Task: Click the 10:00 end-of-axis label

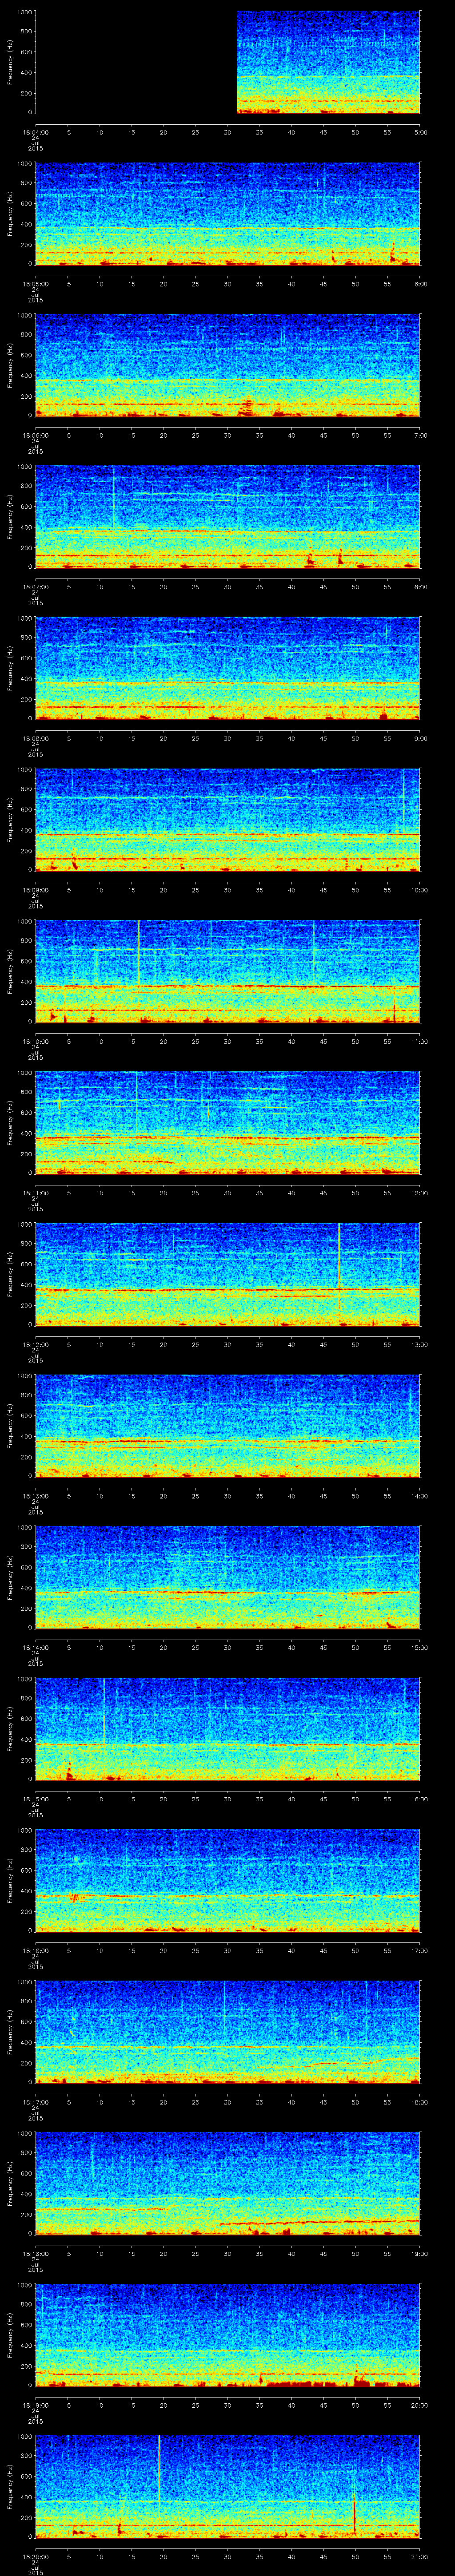Action: [419, 890]
